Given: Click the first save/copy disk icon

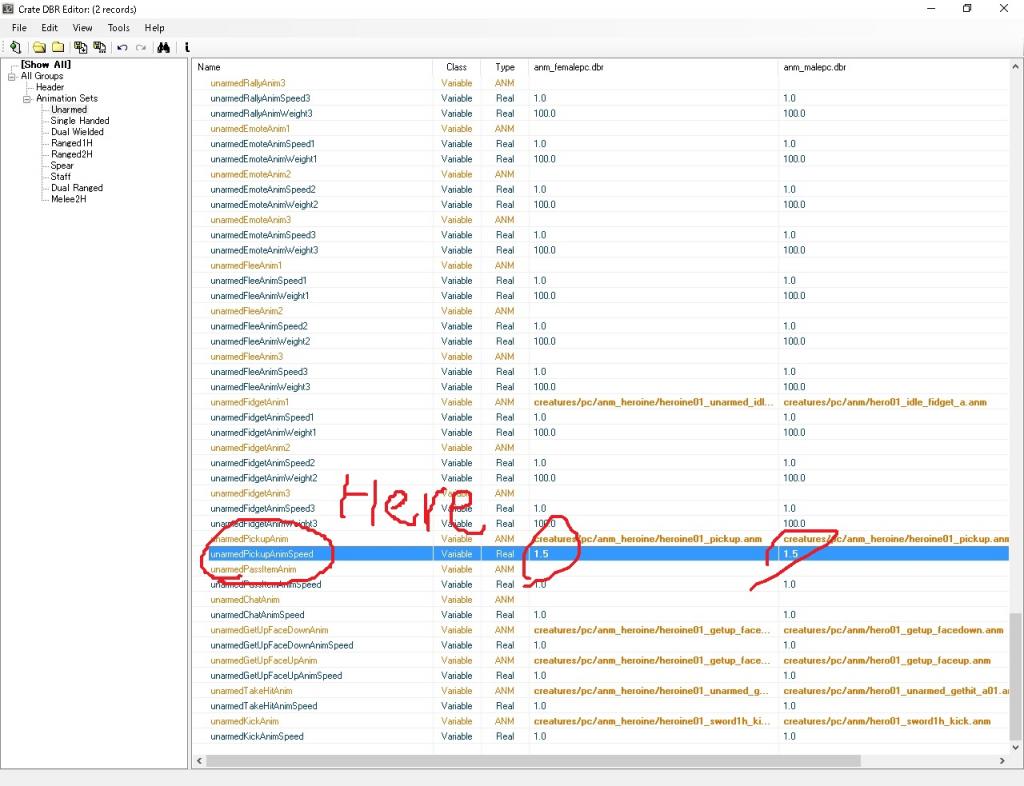Looking at the screenshot, I should point(80,47).
